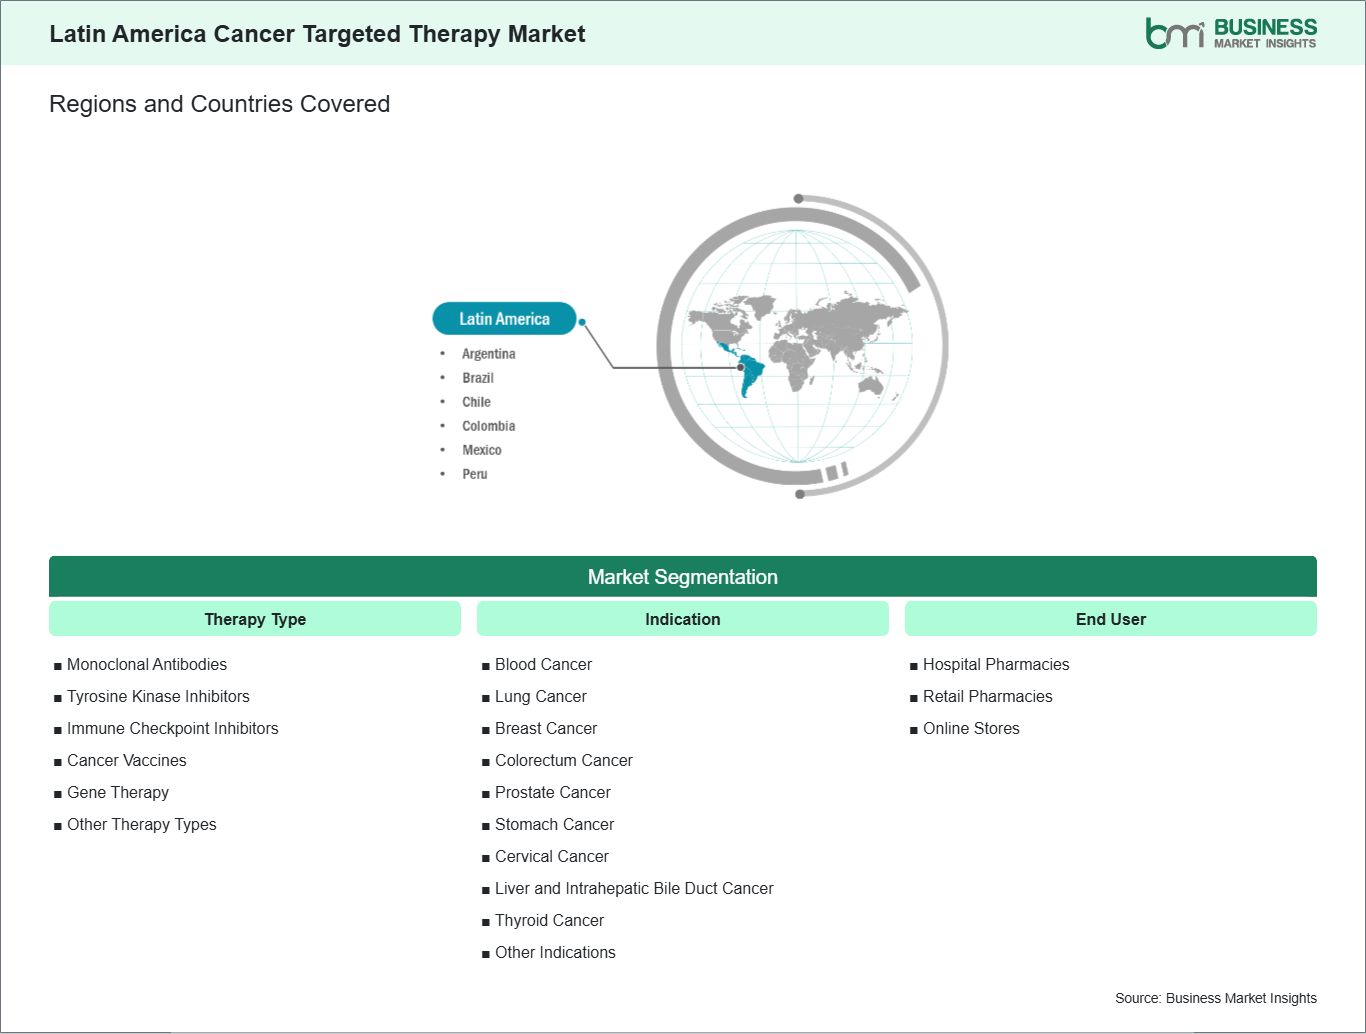
Task: Select the Mexico list bullet
Action: point(443,449)
